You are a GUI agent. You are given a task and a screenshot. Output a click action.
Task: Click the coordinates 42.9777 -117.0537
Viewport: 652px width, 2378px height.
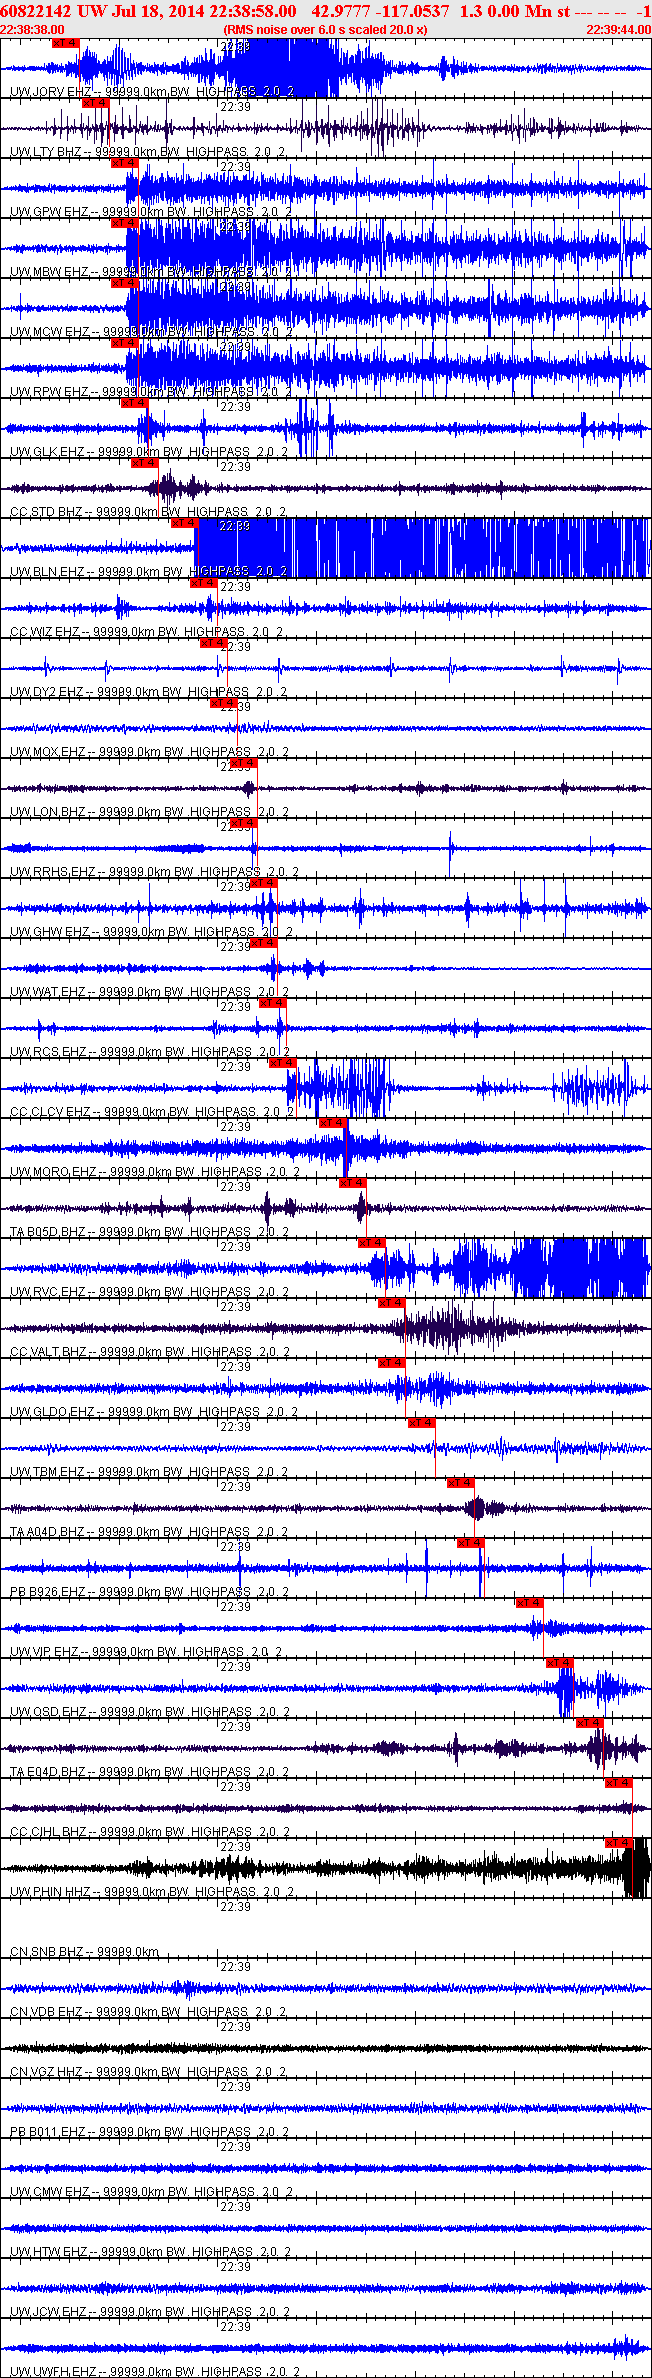click(x=381, y=11)
